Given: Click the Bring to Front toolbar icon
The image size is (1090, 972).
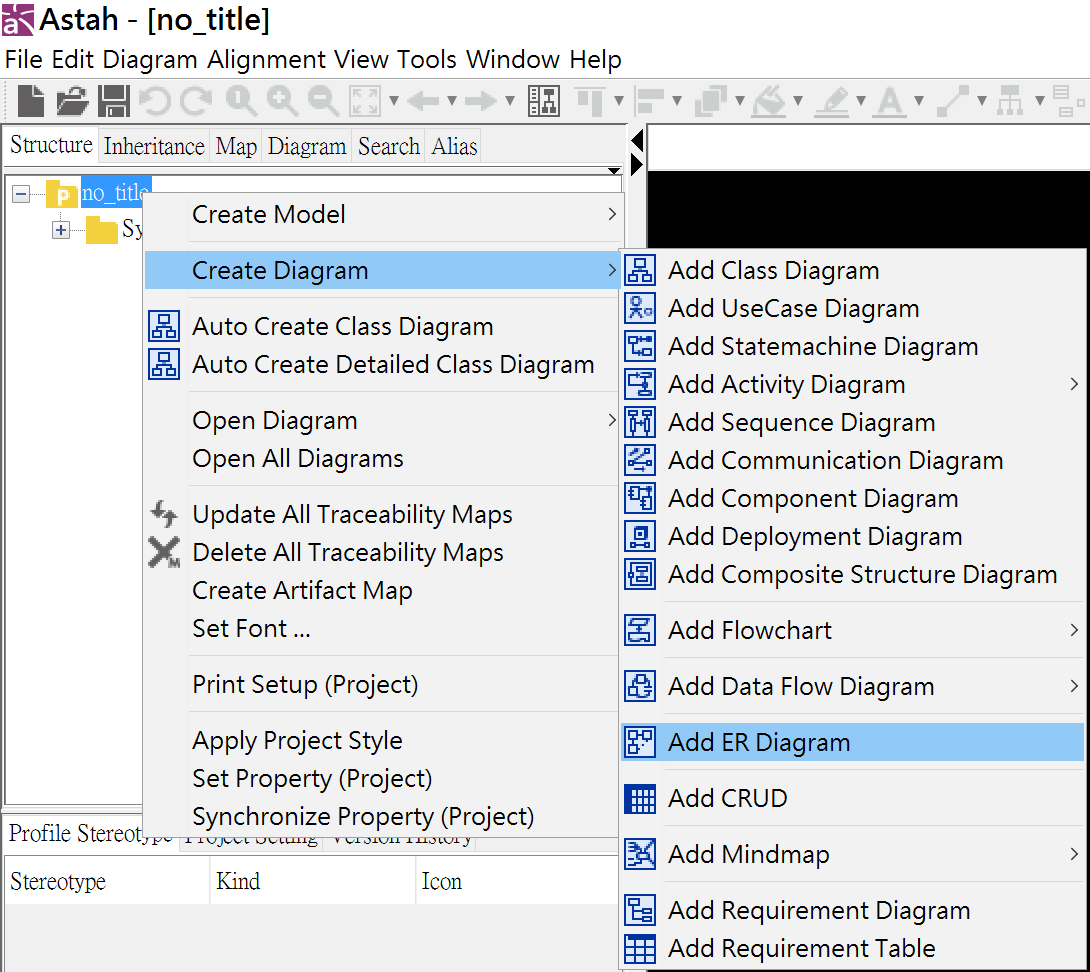Looking at the screenshot, I should 710,101.
